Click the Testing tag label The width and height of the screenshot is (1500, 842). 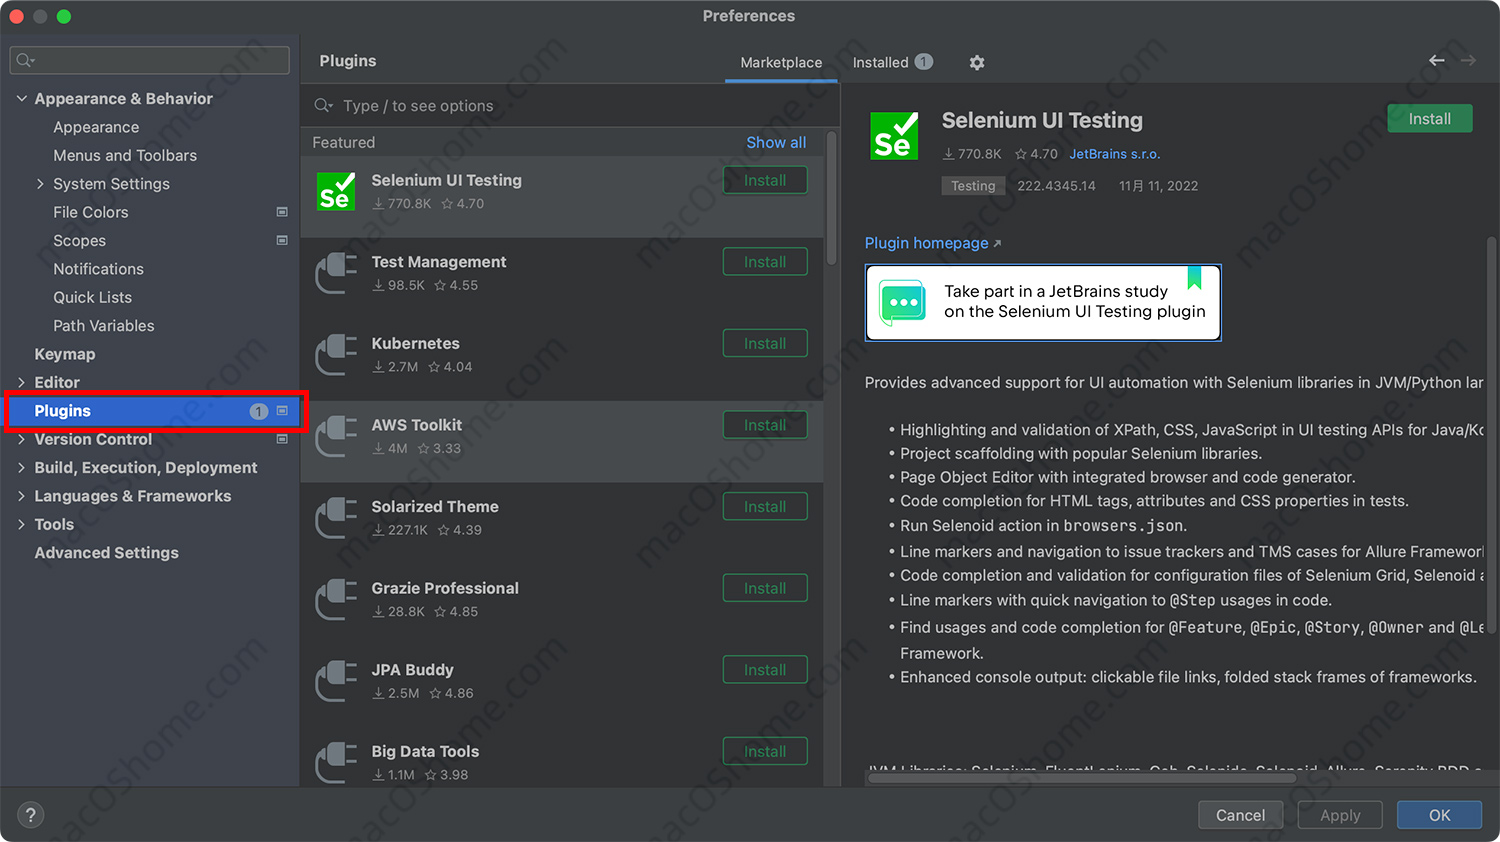pyautogui.click(x=973, y=186)
